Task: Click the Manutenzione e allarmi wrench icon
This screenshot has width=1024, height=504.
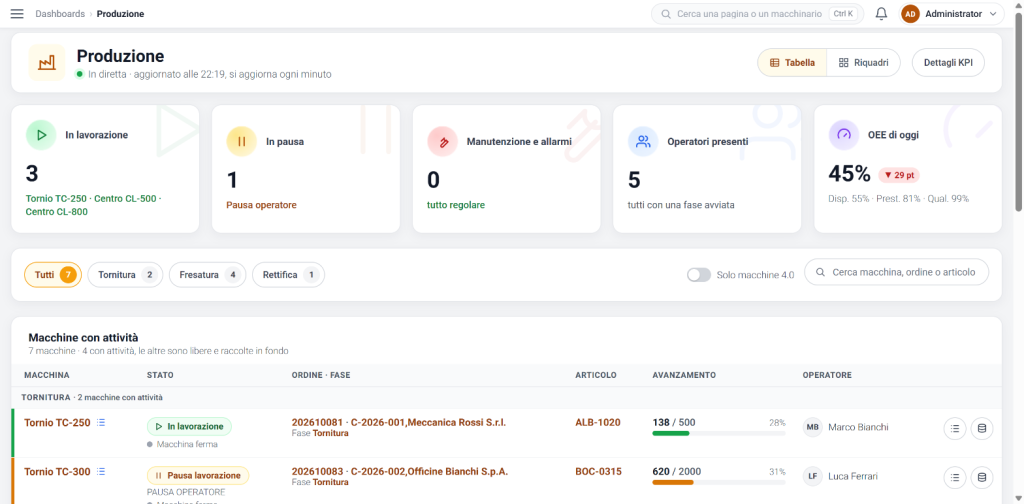Action: (x=443, y=141)
